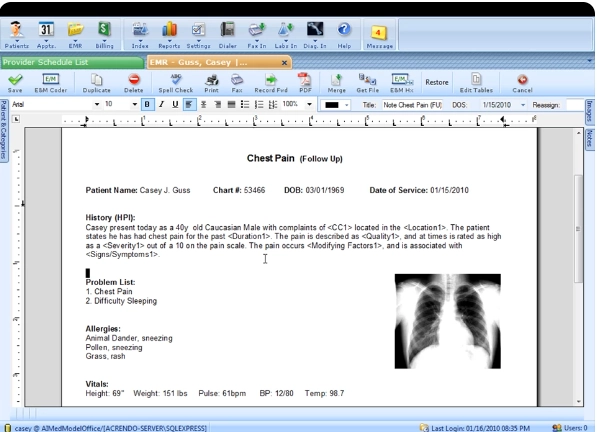The height and width of the screenshot is (432, 597).
Task: Open Edit Tables
Action: pyautogui.click(x=476, y=83)
